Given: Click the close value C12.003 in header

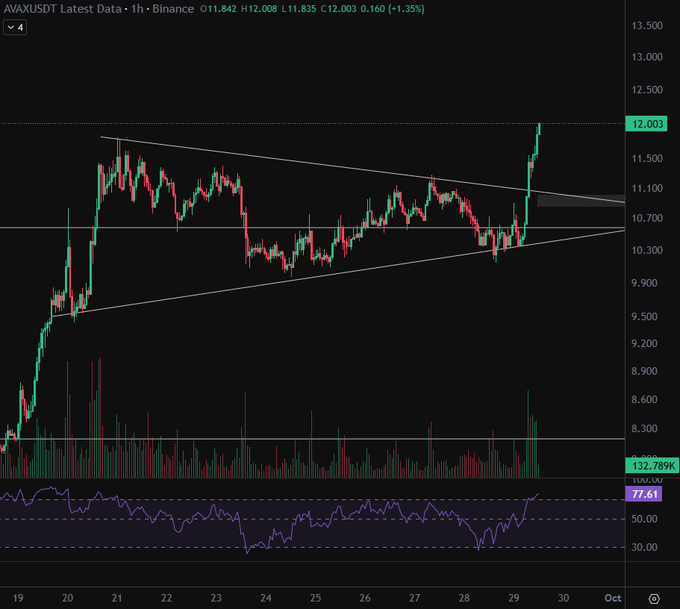Looking at the screenshot, I should 339,9.
